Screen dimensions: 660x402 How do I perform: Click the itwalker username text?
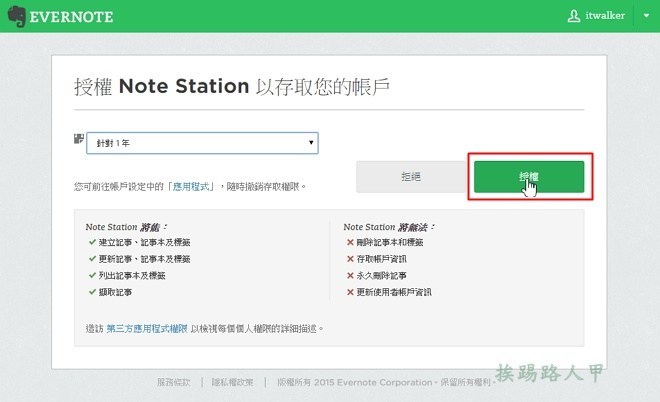[605, 16]
